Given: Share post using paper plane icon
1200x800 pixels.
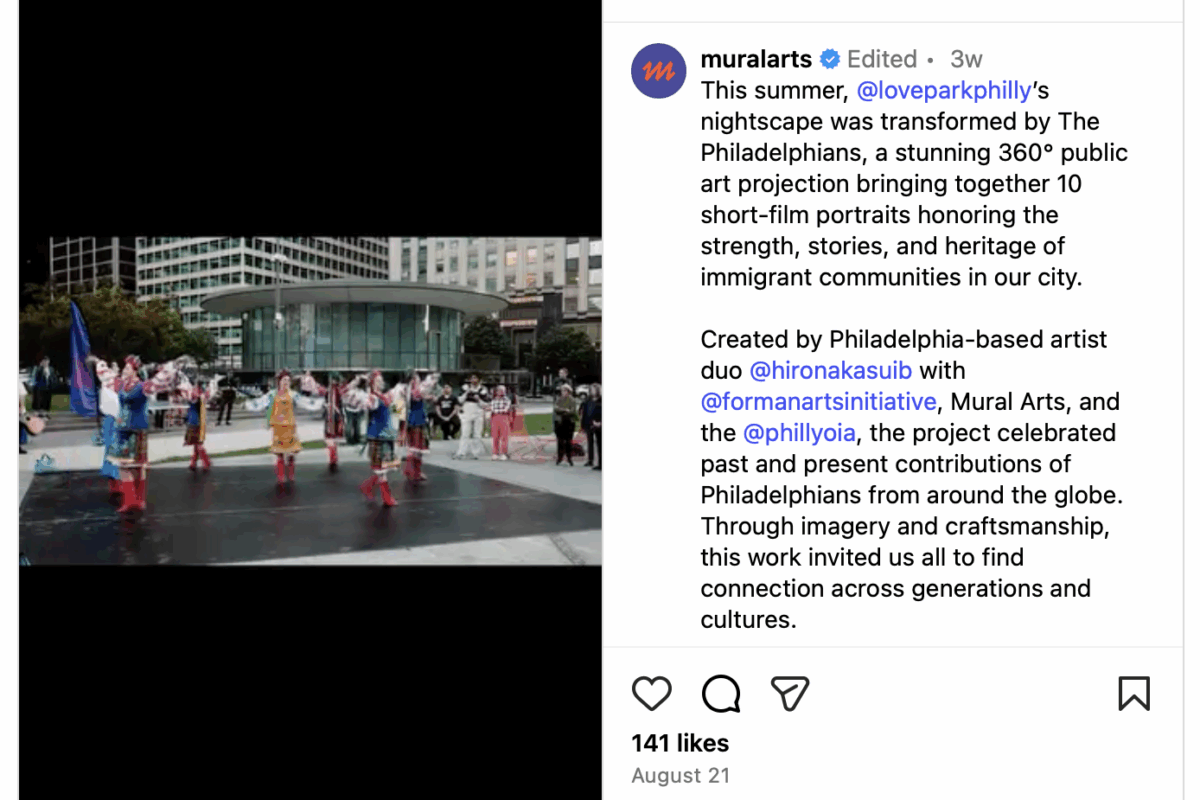Looking at the screenshot, I should (790, 693).
